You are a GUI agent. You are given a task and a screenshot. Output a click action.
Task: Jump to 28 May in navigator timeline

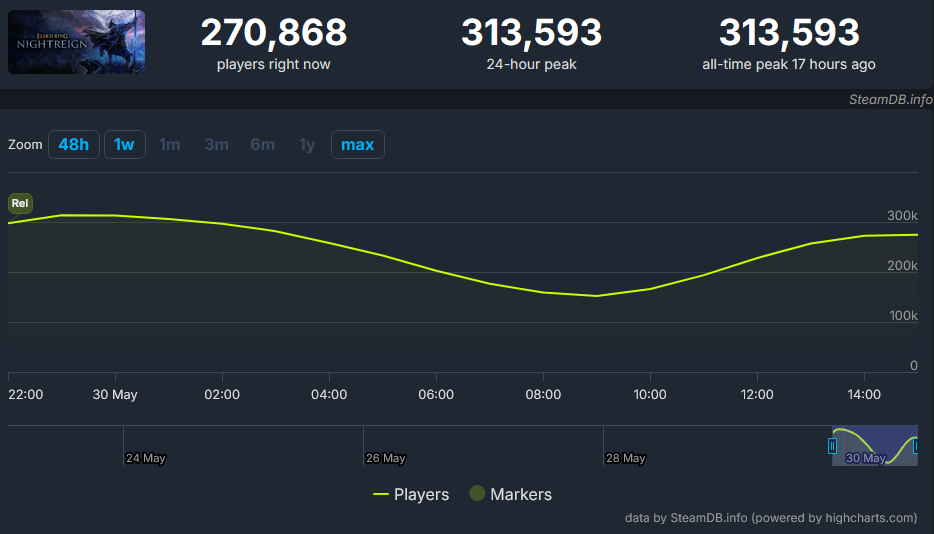pyautogui.click(x=625, y=458)
